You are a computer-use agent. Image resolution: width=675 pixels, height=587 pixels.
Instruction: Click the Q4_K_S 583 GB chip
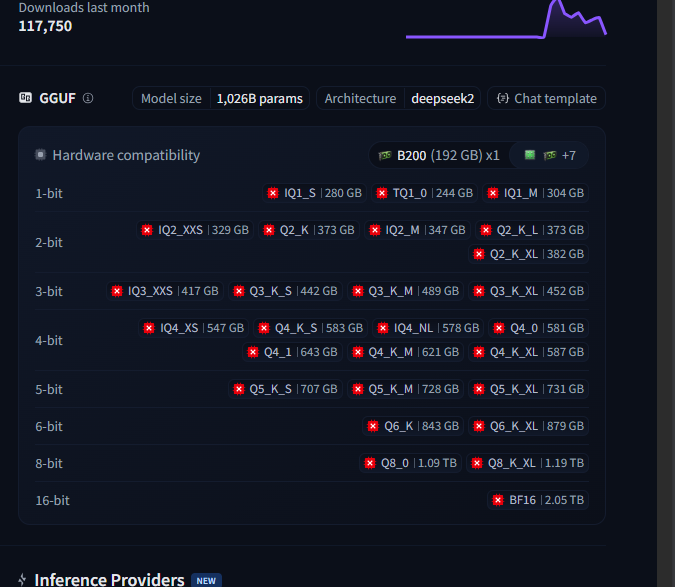pyautogui.click(x=310, y=328)
